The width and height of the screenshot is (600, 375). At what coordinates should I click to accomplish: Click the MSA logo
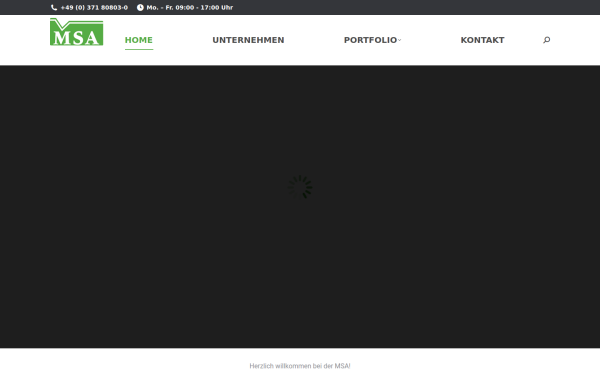(x=77, y=32)
